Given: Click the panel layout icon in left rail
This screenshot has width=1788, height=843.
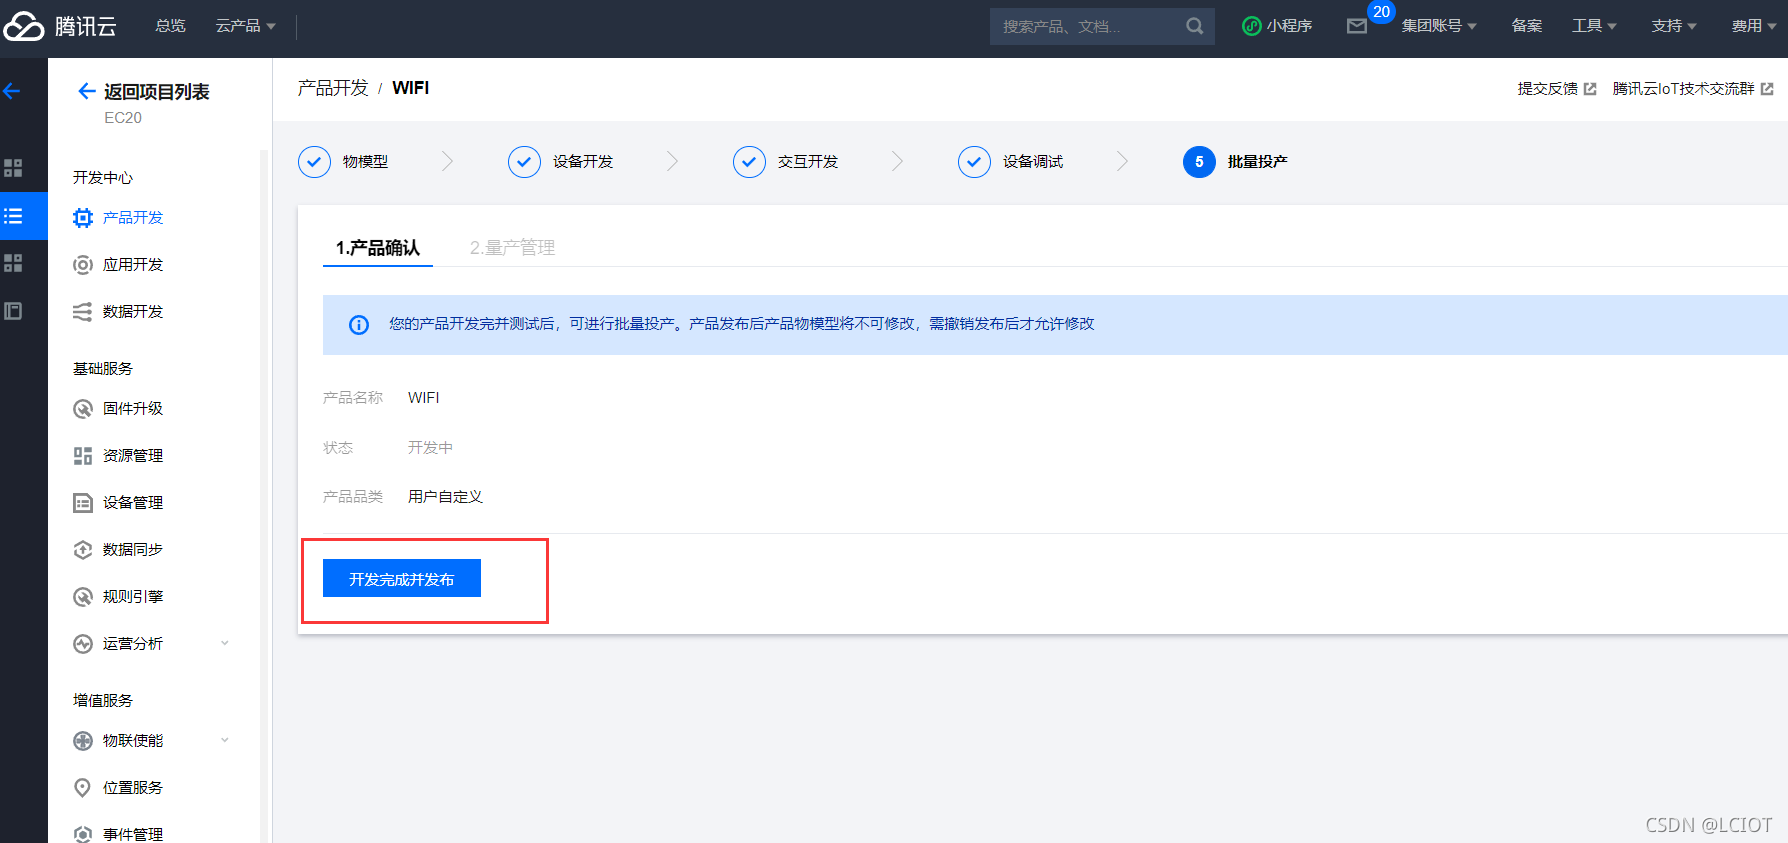Looking at the screenshot, I should coord(13,311).
